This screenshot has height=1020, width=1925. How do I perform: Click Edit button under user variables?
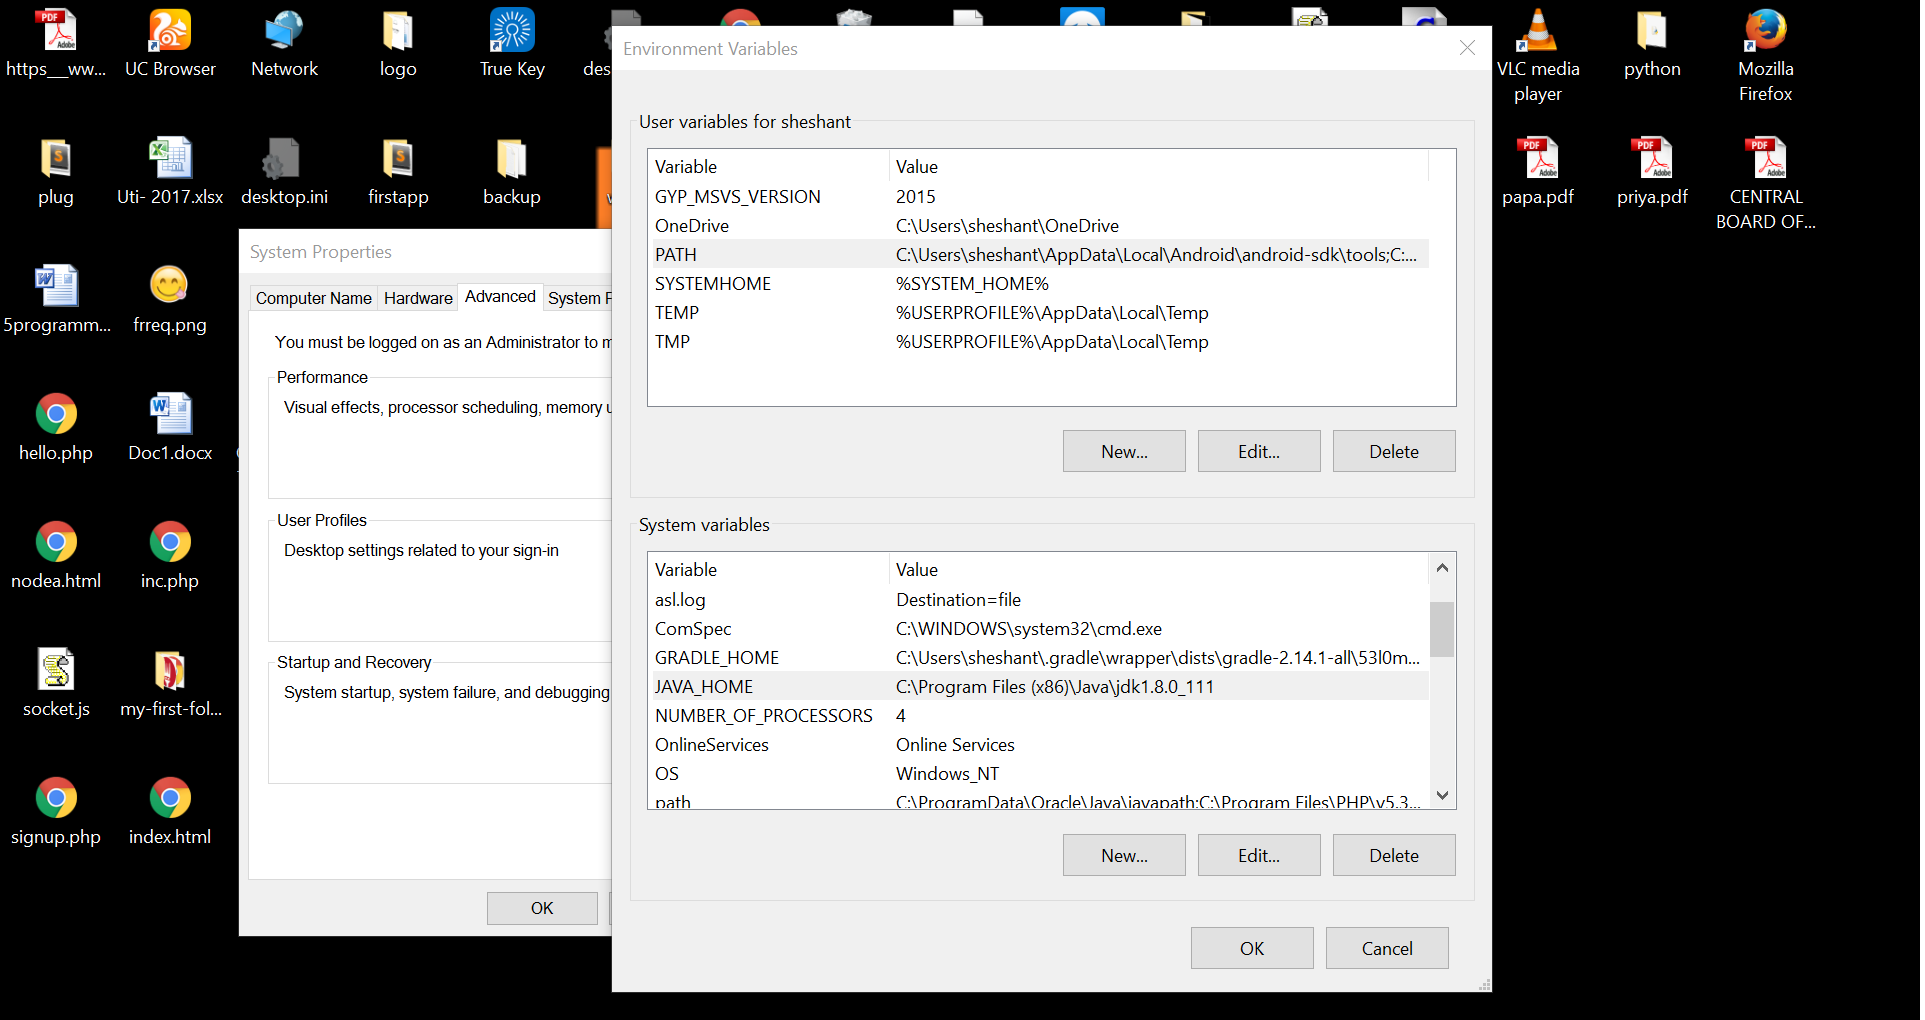click(1259, 452)
